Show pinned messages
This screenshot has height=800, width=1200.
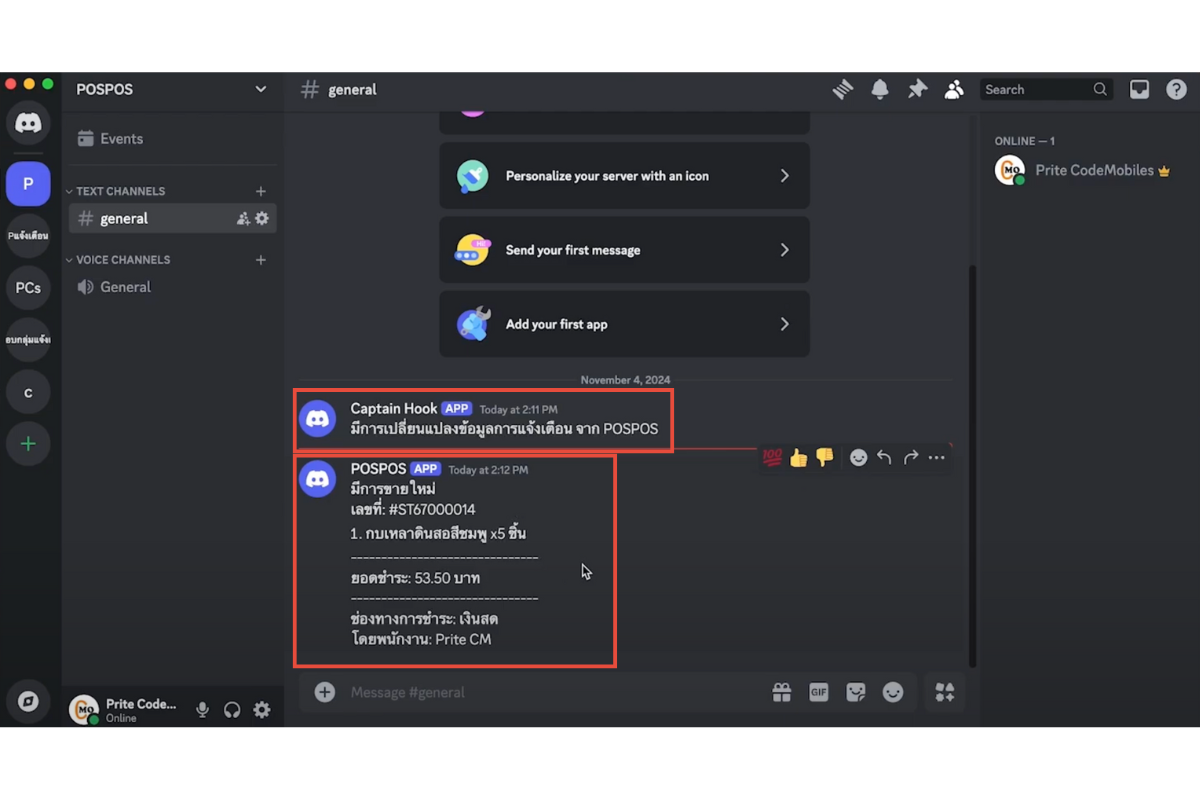[917, 90]
